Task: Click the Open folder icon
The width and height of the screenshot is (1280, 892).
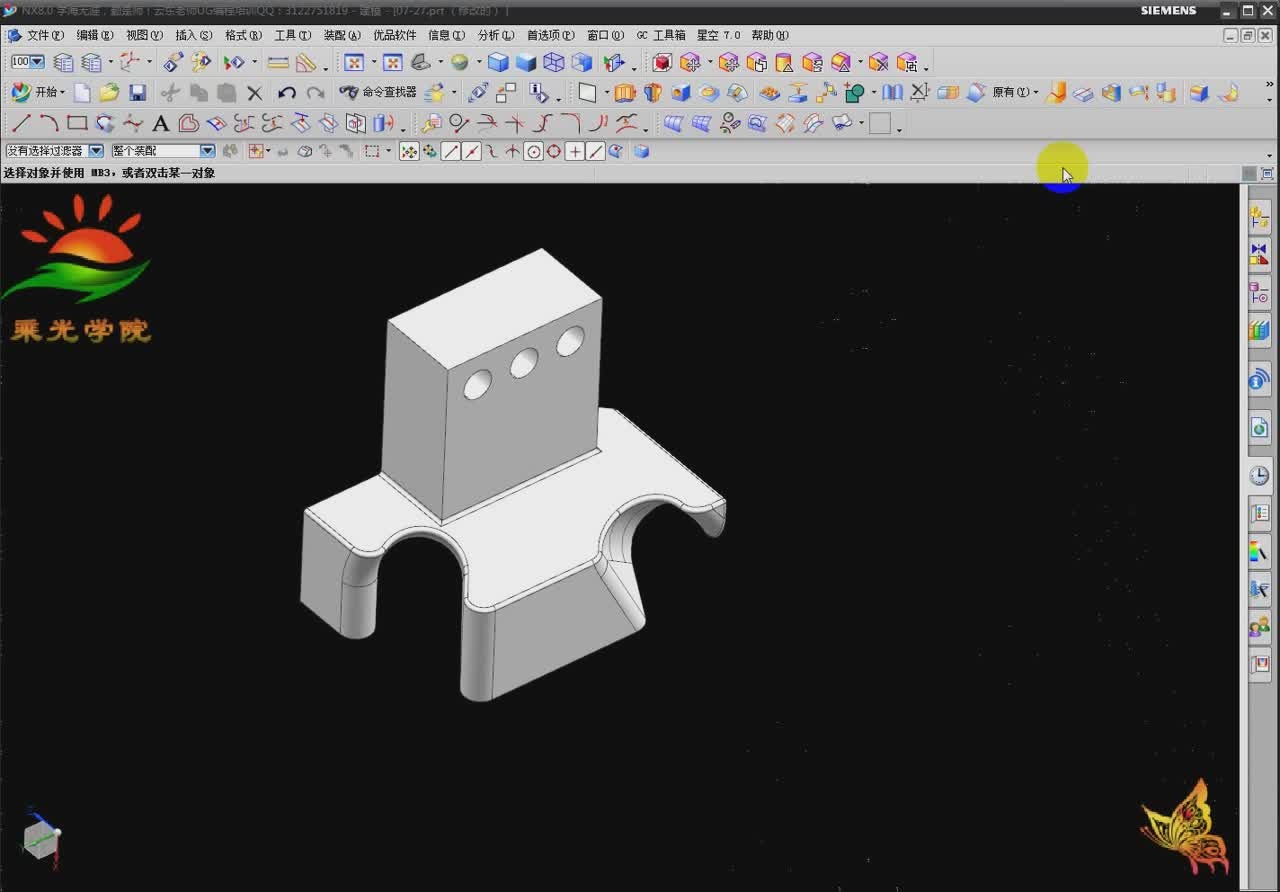Action: point(109,93)
